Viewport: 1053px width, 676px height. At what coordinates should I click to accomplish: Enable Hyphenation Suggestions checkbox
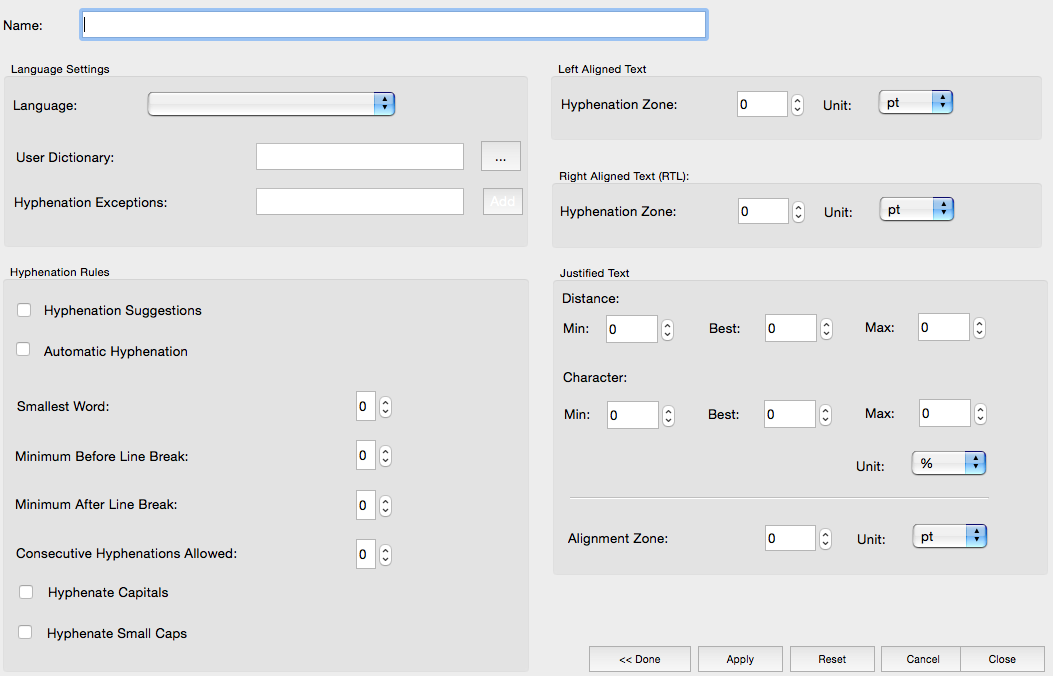pyautogui.click(x=24, y=310)
